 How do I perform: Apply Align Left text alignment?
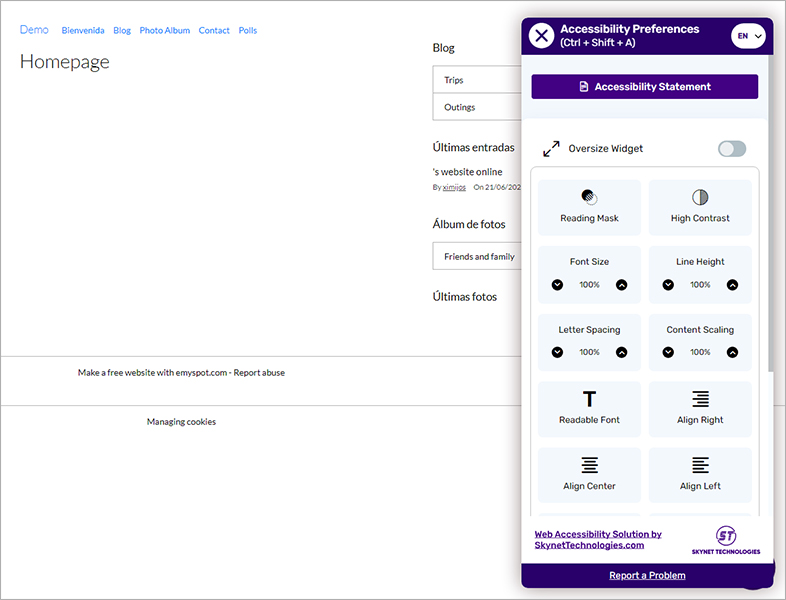click(x=700, y=475)
